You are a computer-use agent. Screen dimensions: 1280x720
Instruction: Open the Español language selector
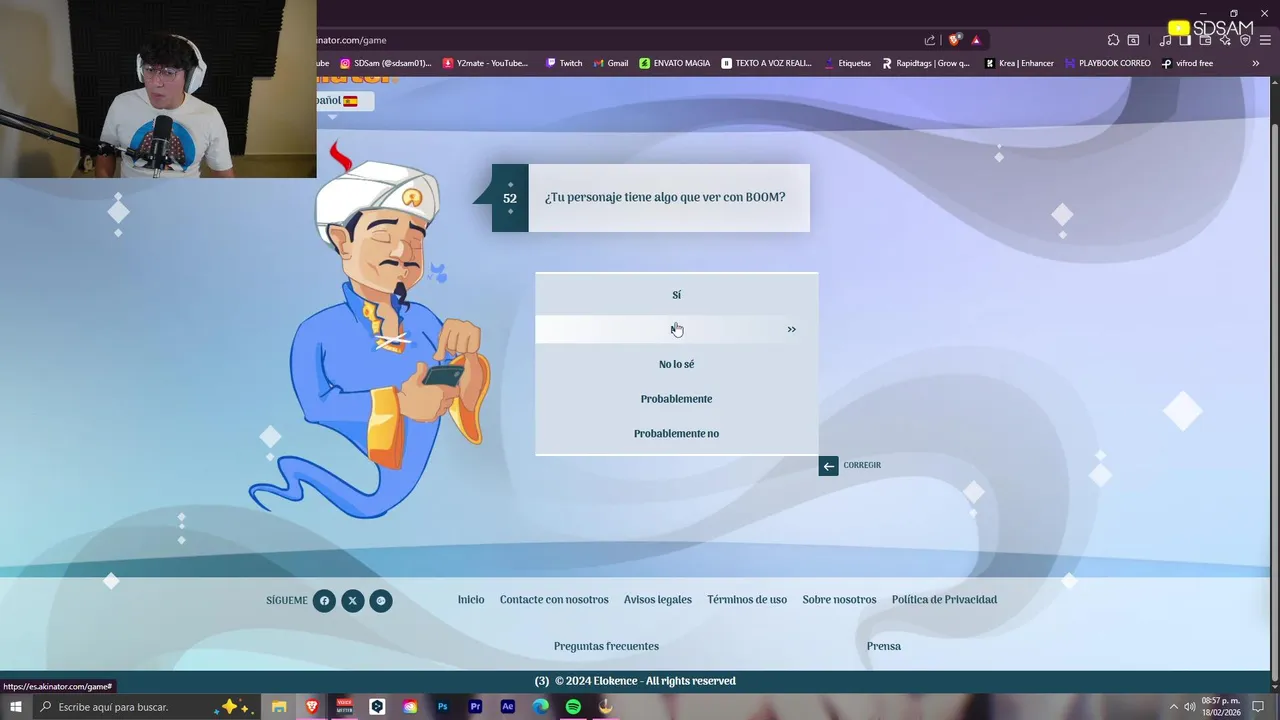345,101
